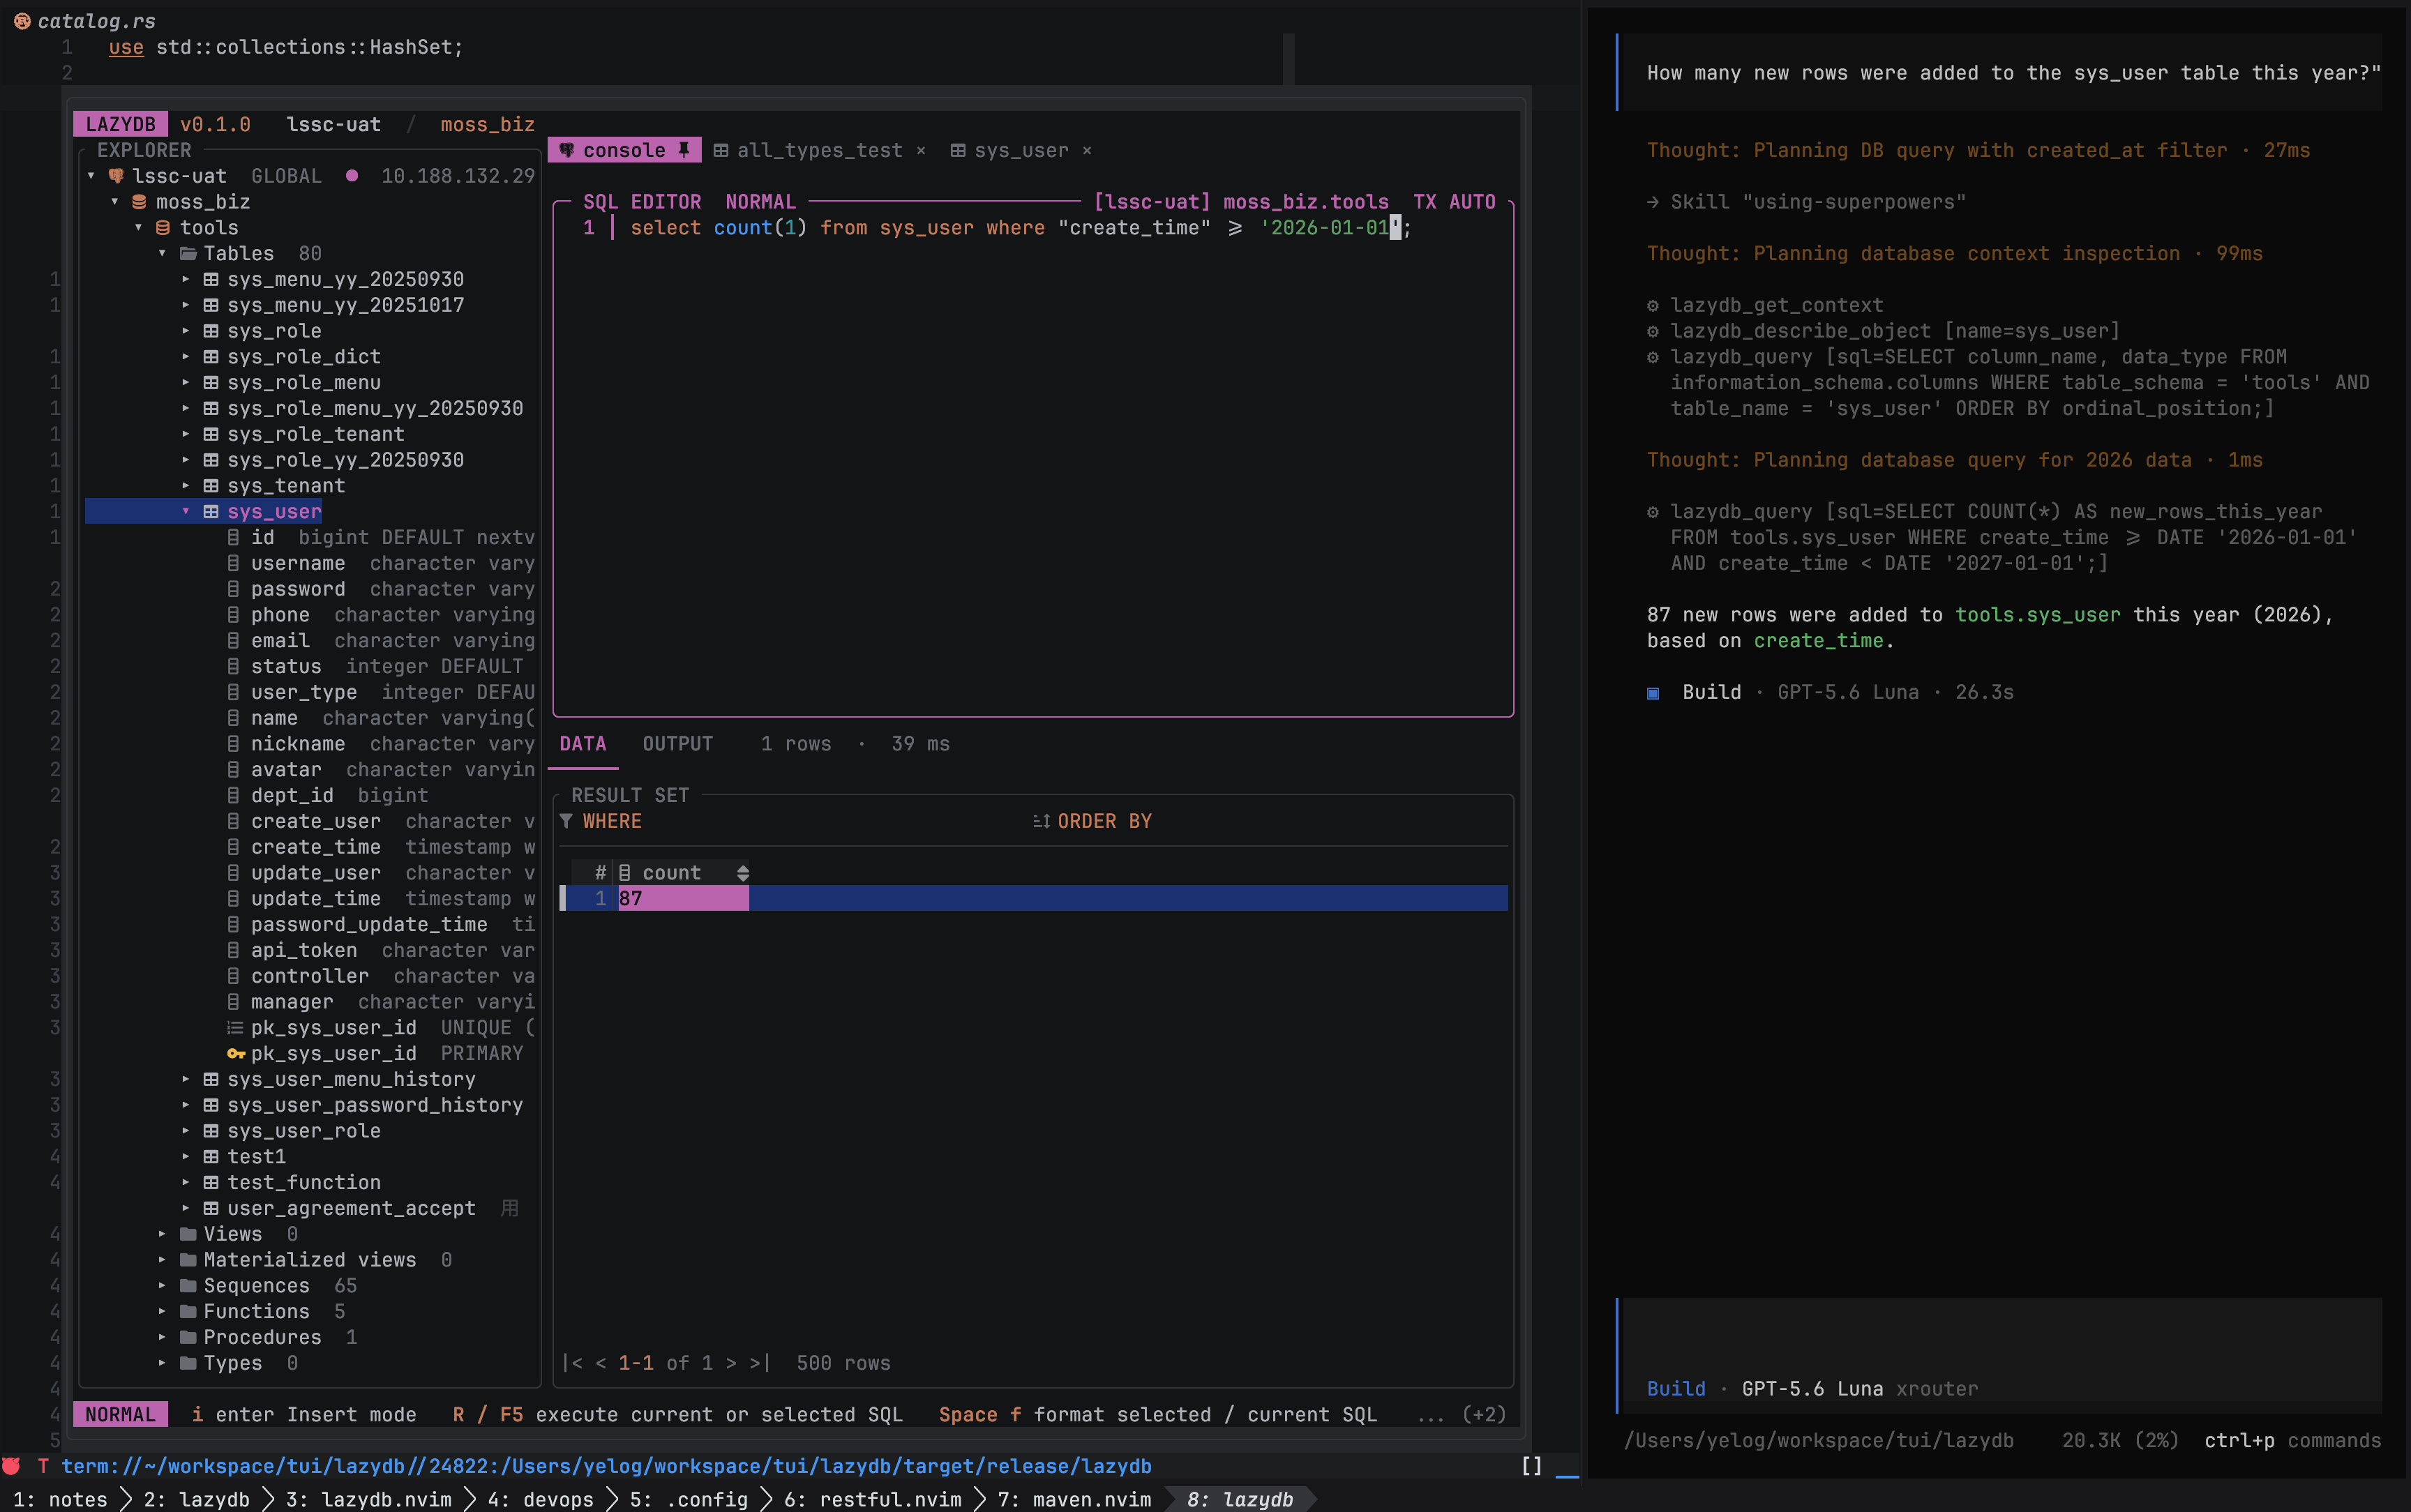The image size is (2411, 1512).
Task: Close the all_types_test tab
Action: 921,151
